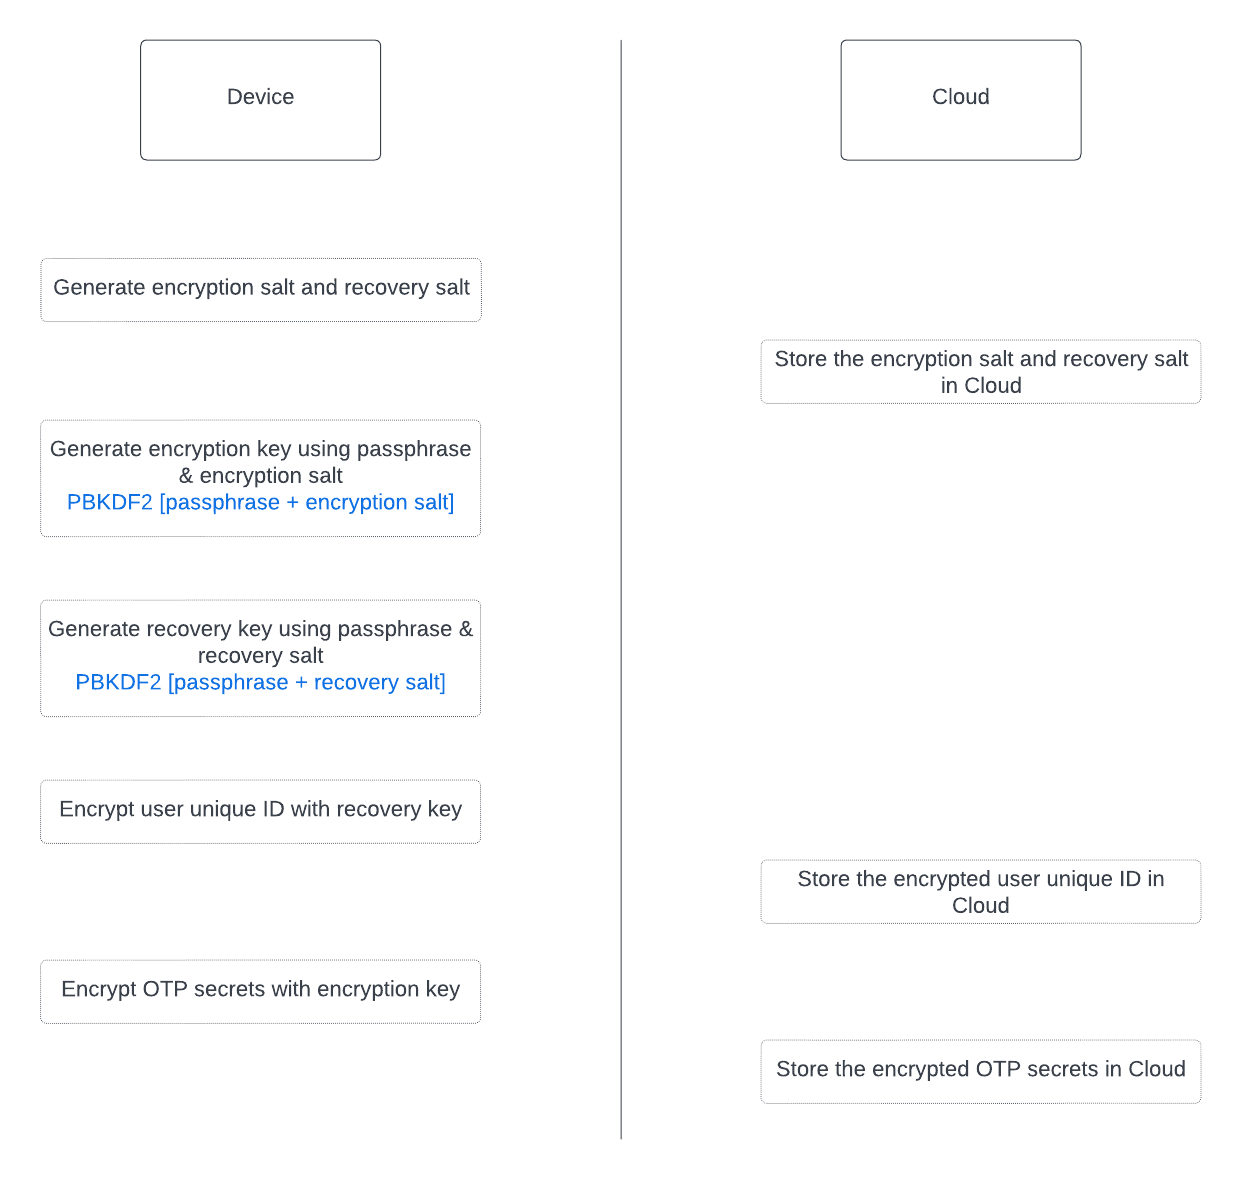Select the Generate encryption key using passphrase box
1241x1180 pixels.
point(261,478)
